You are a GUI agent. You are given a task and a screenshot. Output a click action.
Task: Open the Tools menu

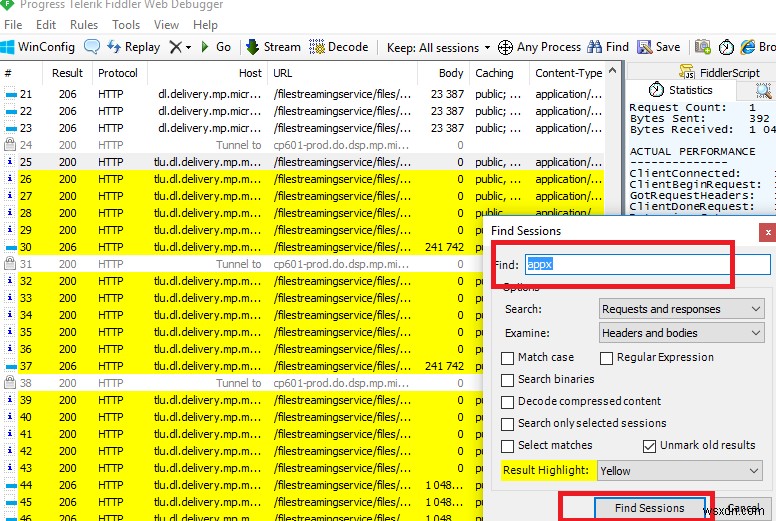[126, 25]
